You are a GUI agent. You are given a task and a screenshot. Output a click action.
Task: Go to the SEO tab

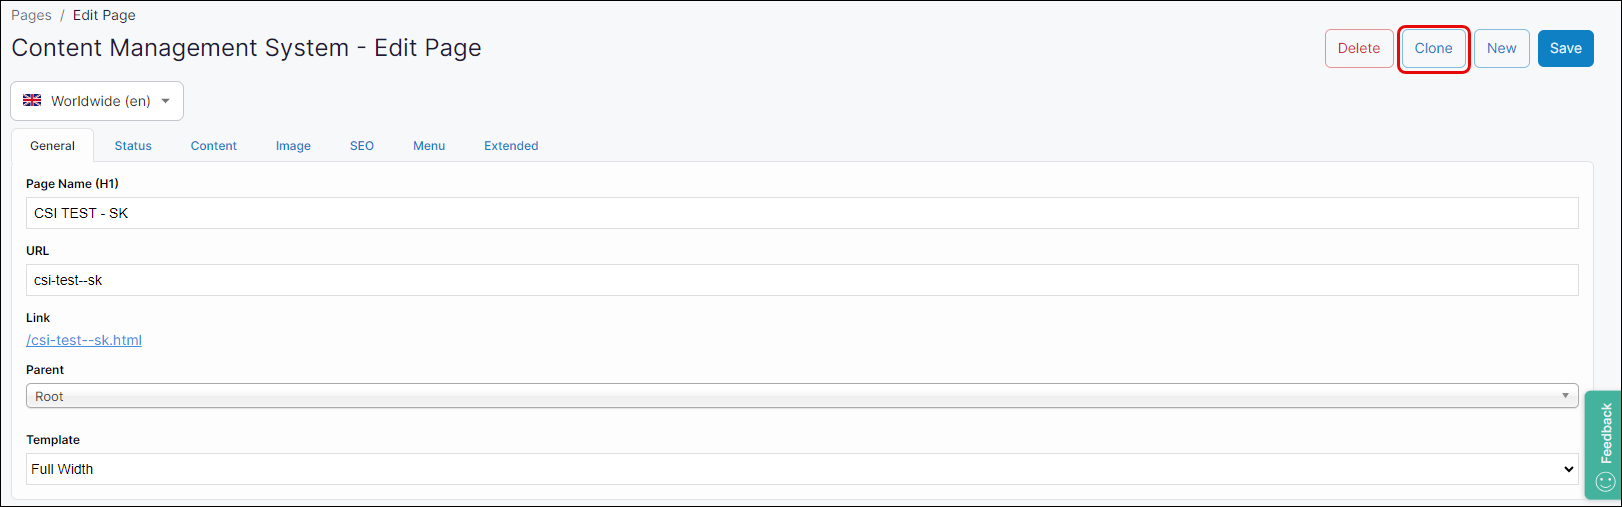point(362,146)
